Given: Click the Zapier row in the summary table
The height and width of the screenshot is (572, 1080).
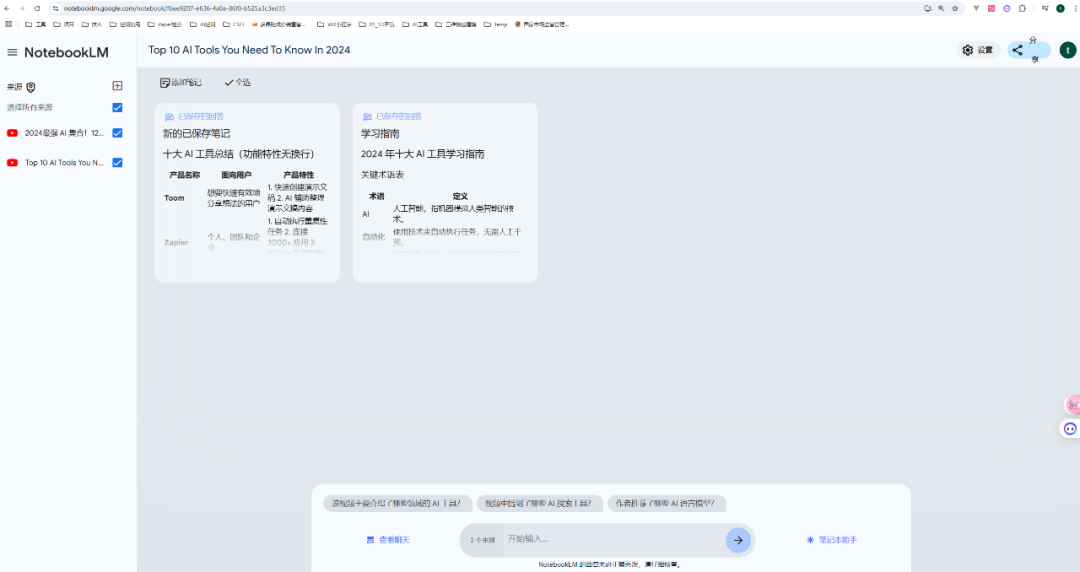Looking at the screenshot, I should coord(247,236).
